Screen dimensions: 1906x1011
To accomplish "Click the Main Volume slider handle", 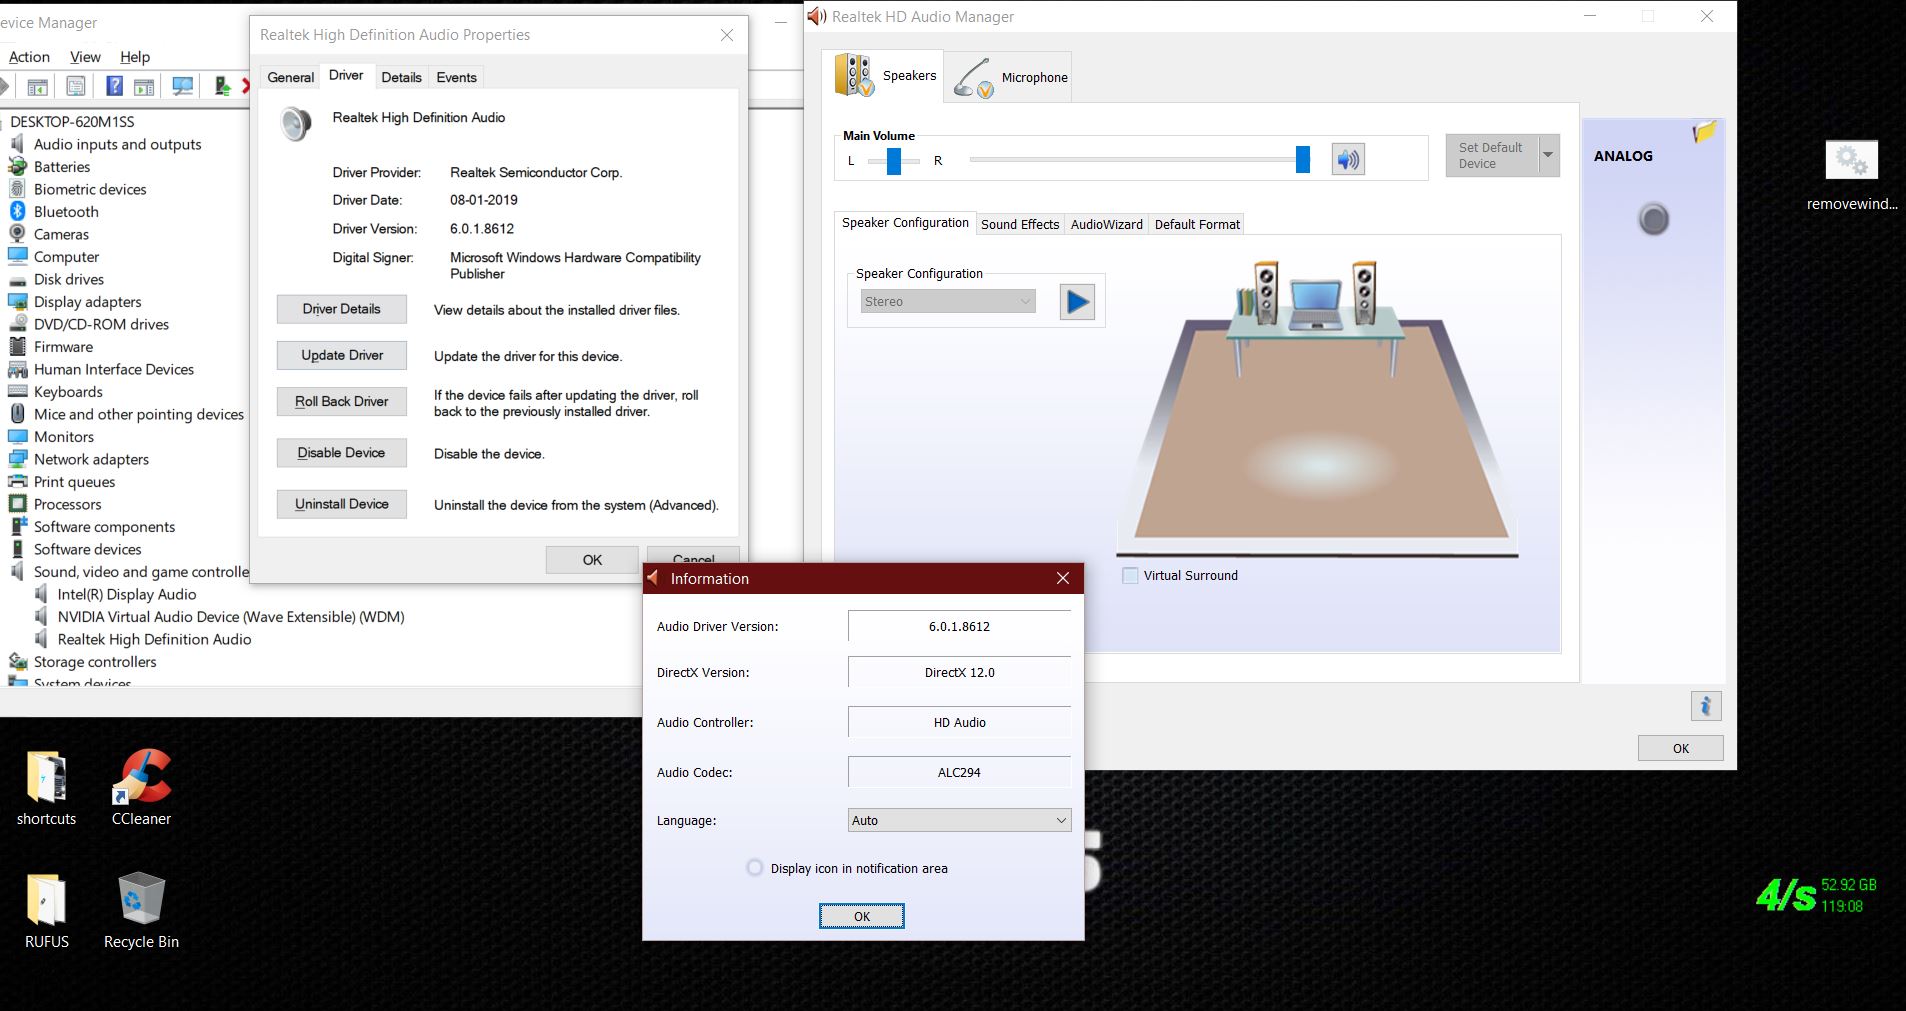I will pyautogui.click(x=1303, y=159).
